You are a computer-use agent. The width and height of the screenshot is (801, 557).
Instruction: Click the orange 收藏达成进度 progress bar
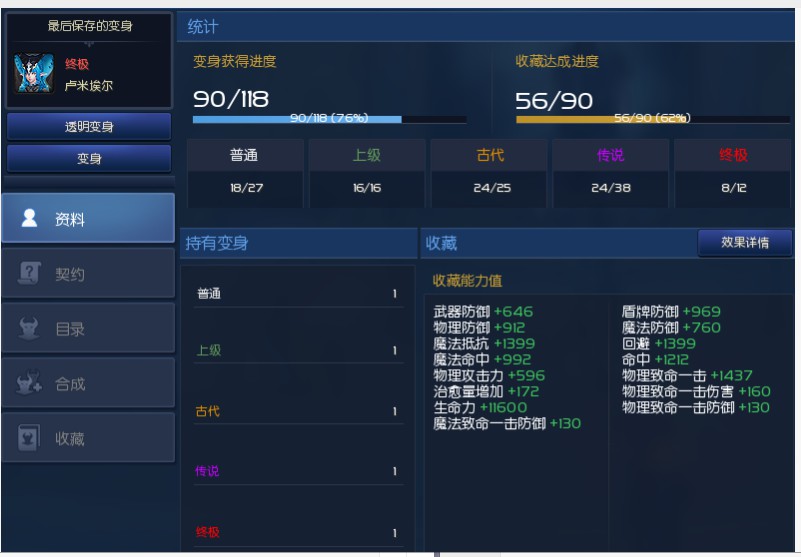652,118
